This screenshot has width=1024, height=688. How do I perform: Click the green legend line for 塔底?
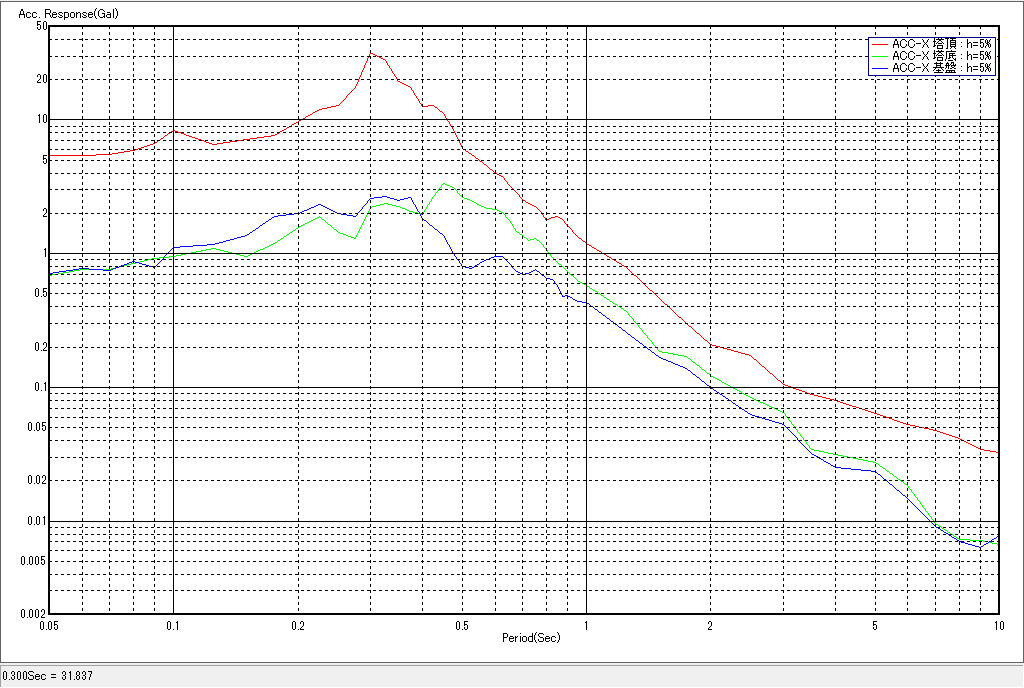[x=880, y=56]
